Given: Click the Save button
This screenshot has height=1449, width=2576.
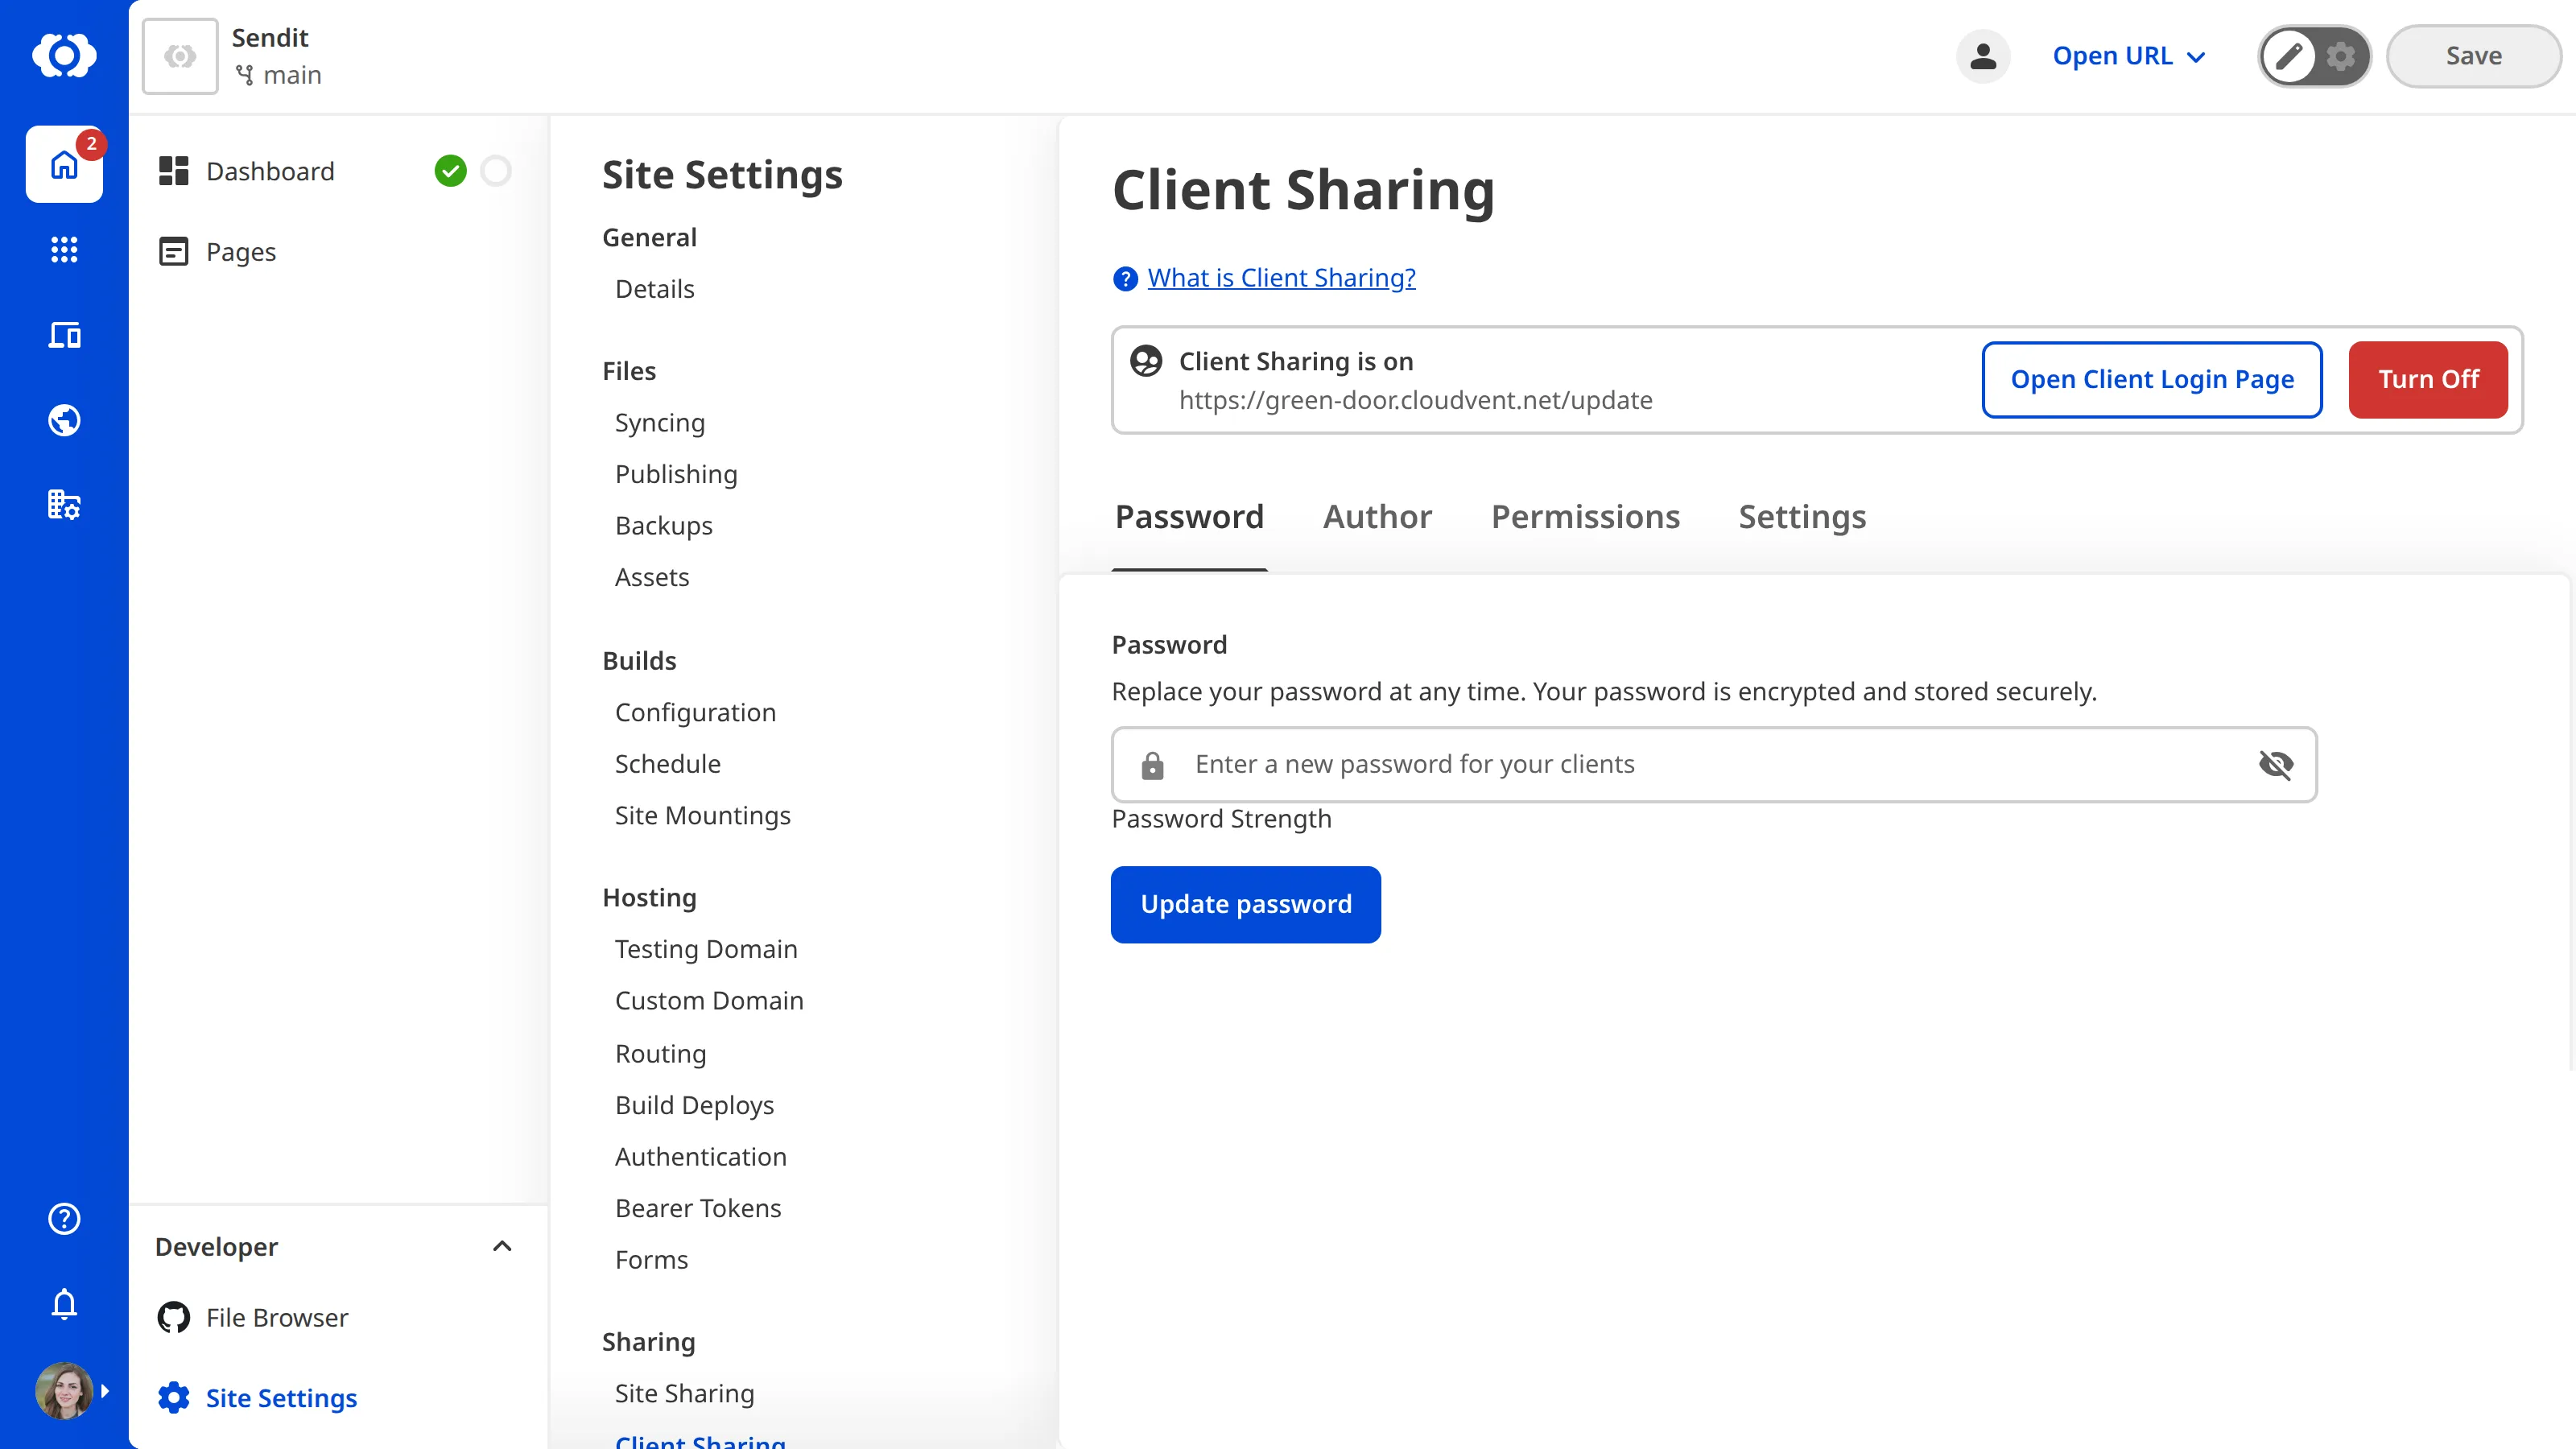Looking at the screenshot, I should click(x=2473, y=56).
